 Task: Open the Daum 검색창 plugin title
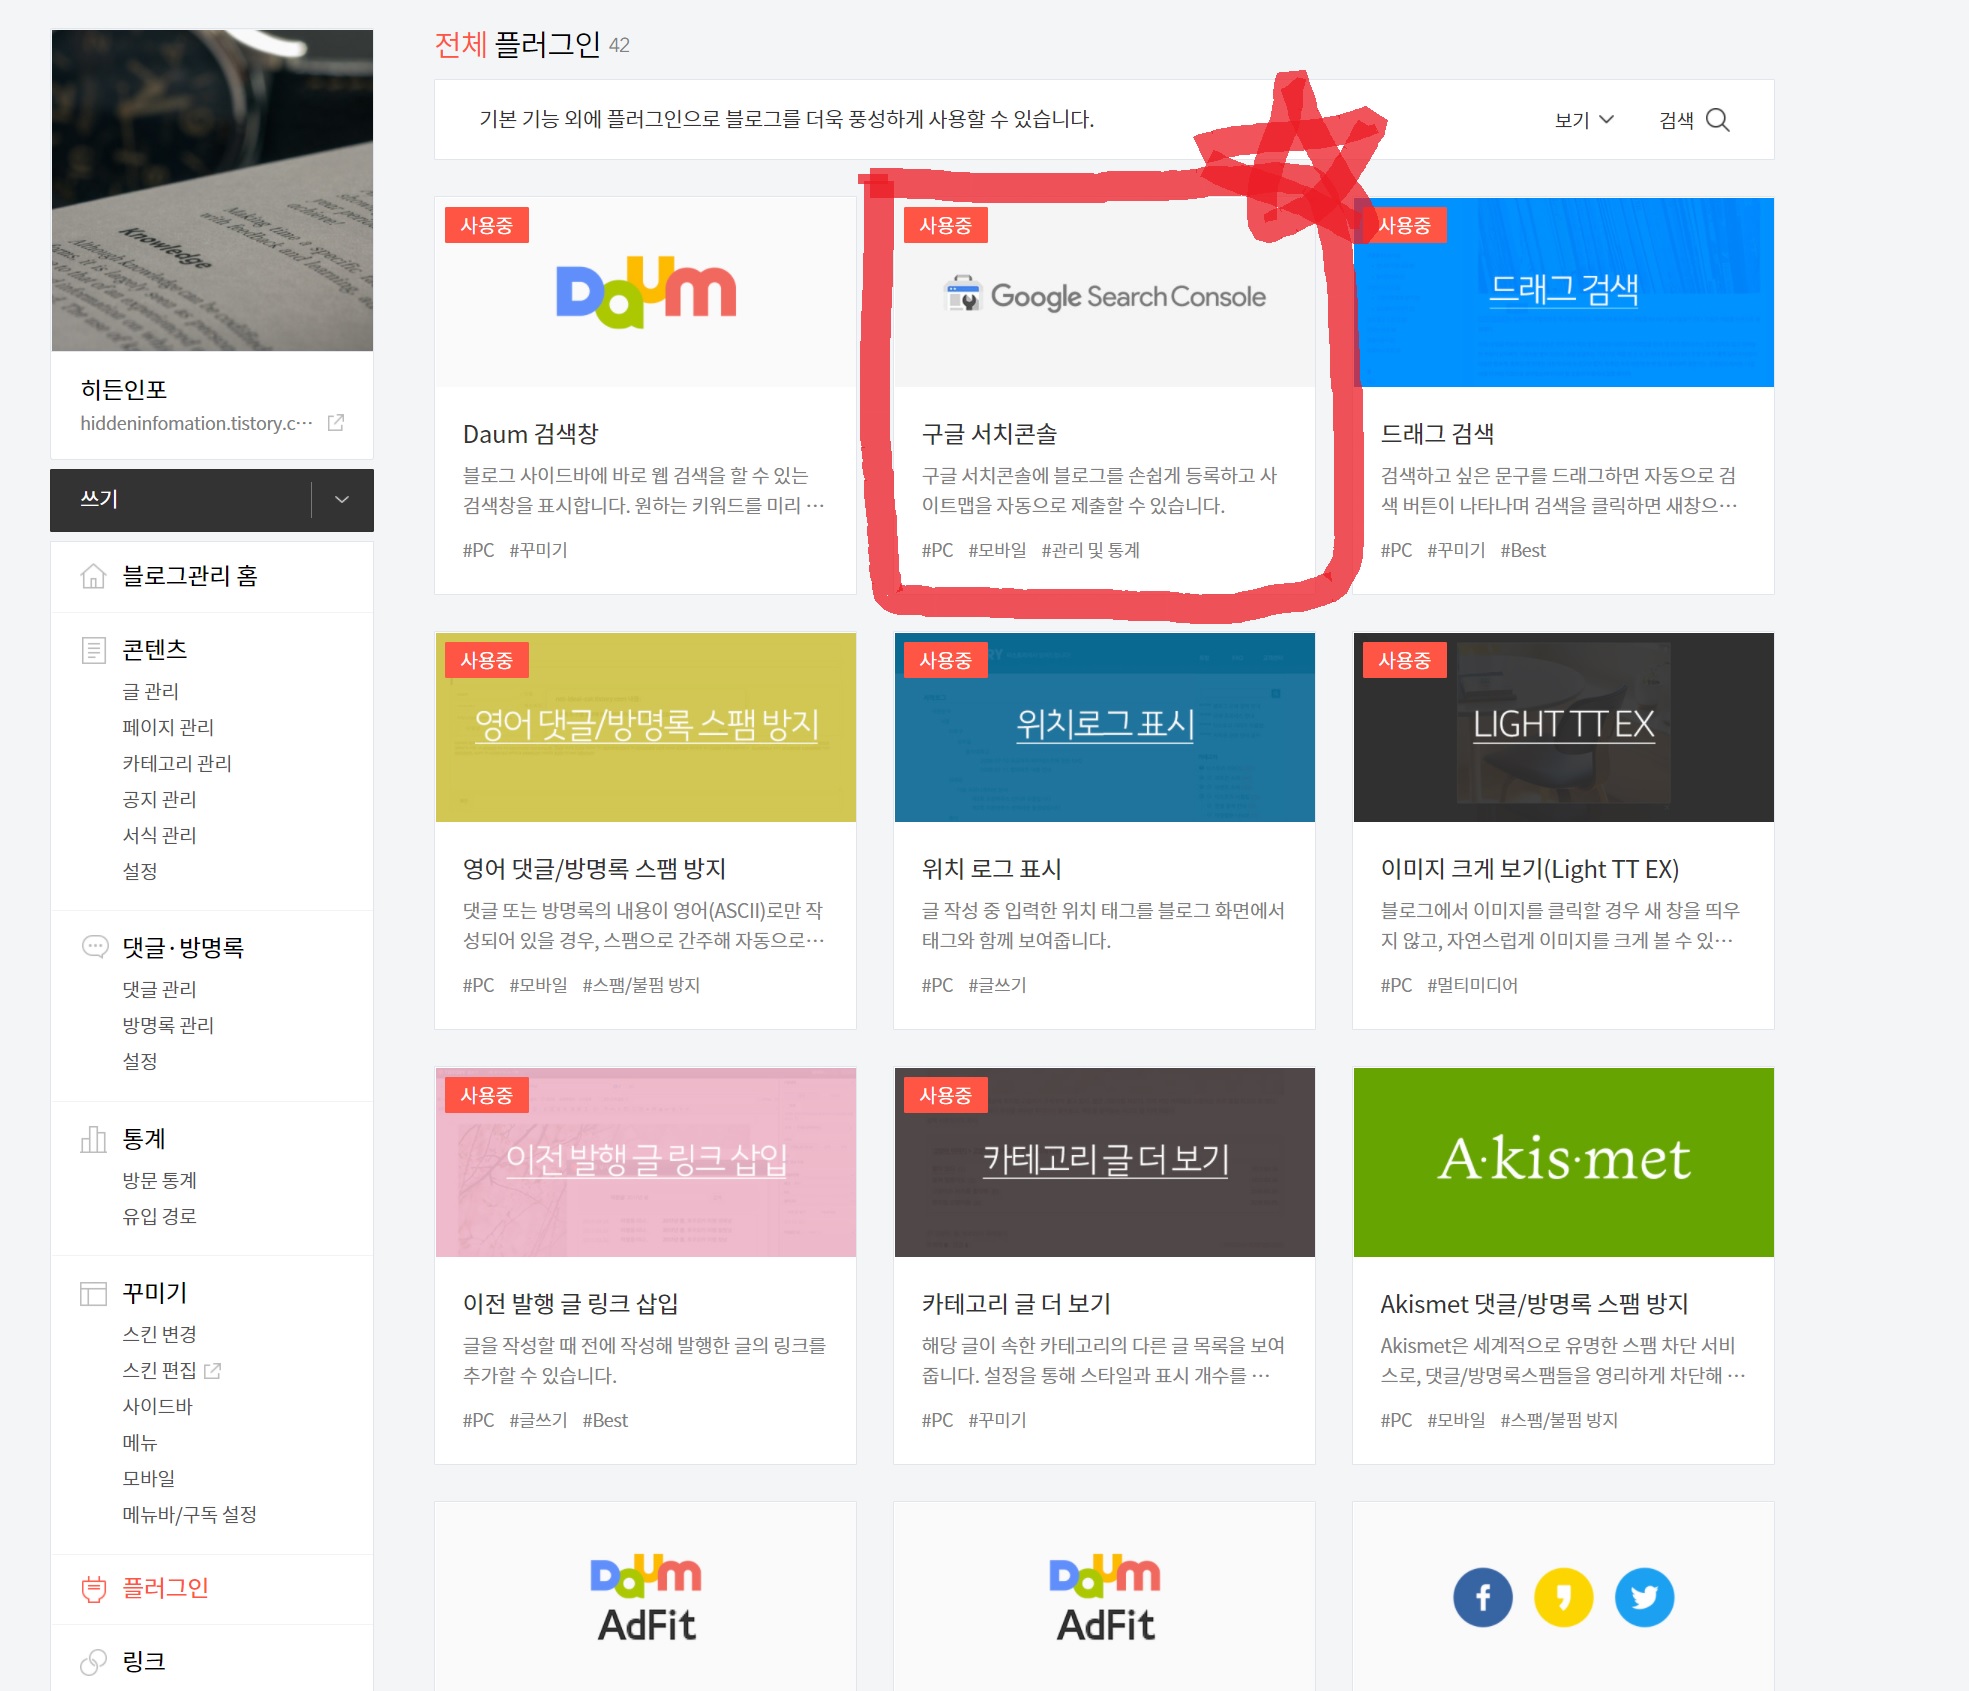pyautogui.click(x=530, y=434)
